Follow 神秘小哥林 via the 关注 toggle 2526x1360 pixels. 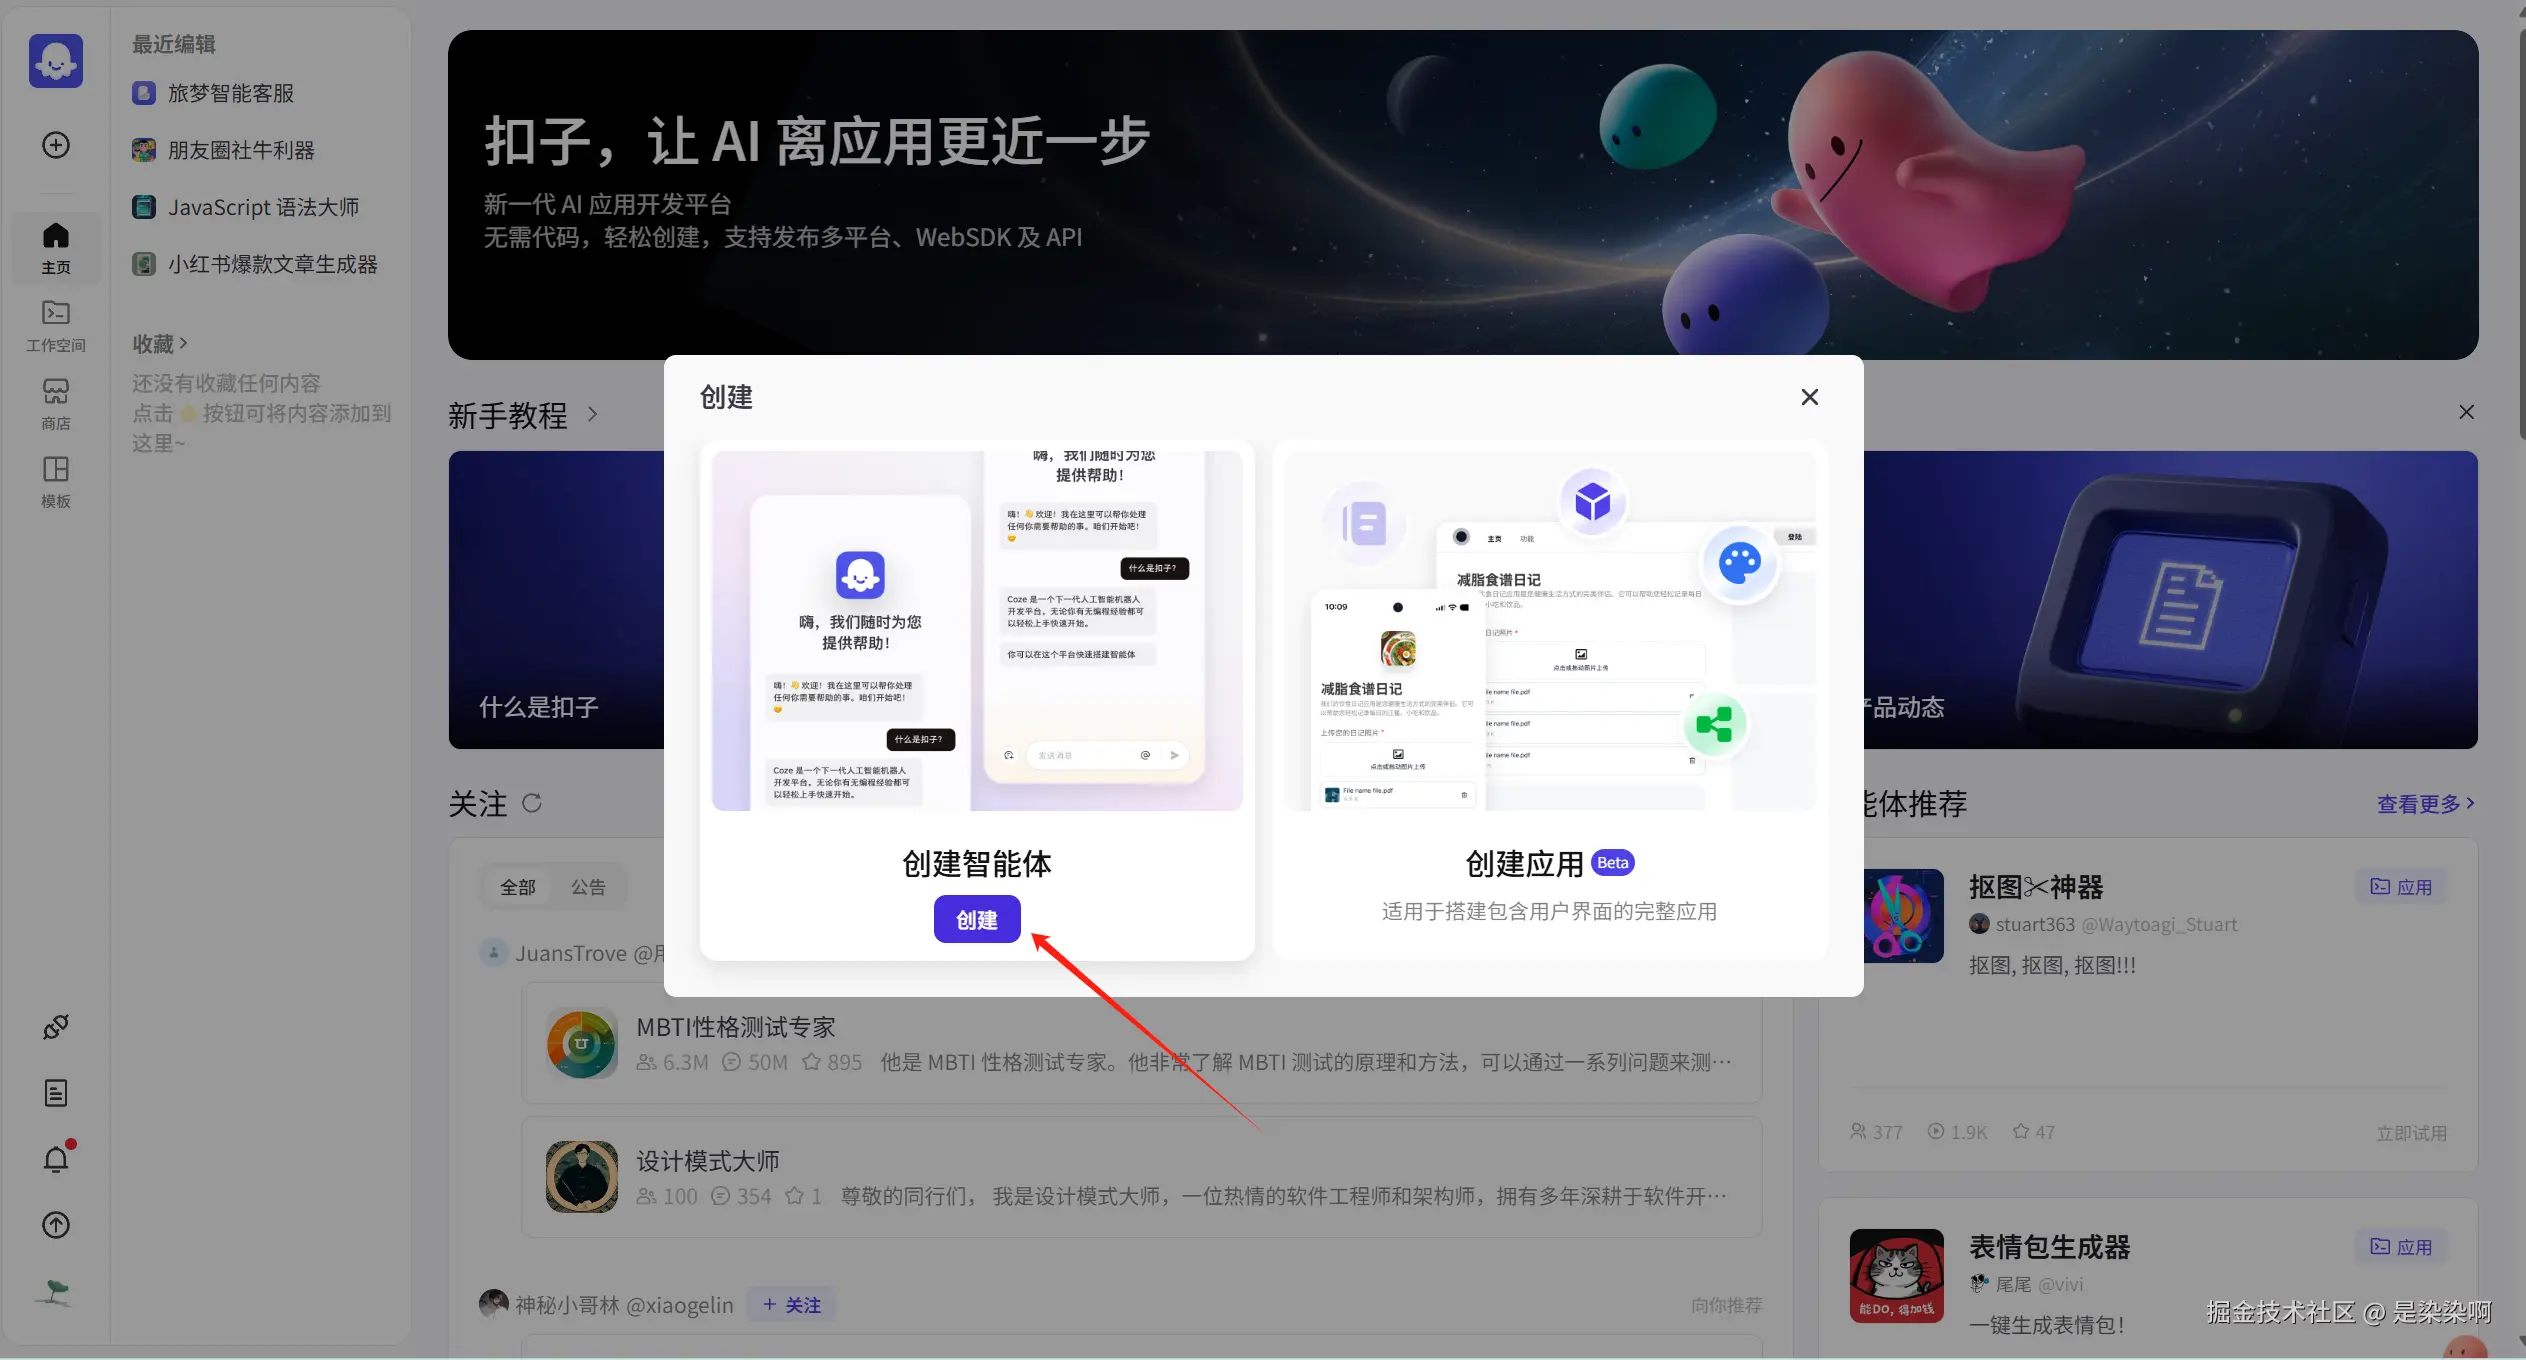click(789, 1304)
